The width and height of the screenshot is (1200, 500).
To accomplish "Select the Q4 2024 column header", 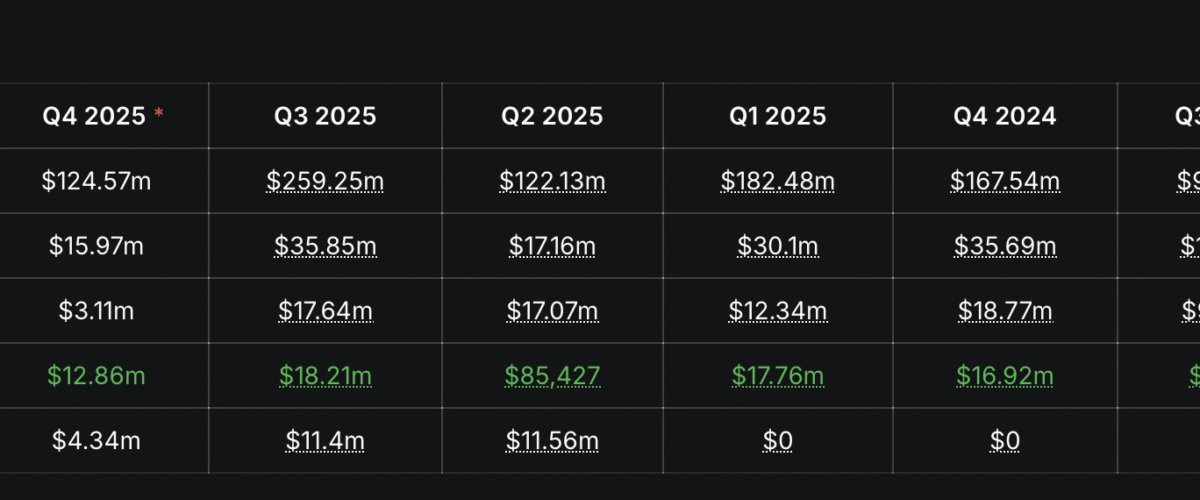I will click(1004, 116).
